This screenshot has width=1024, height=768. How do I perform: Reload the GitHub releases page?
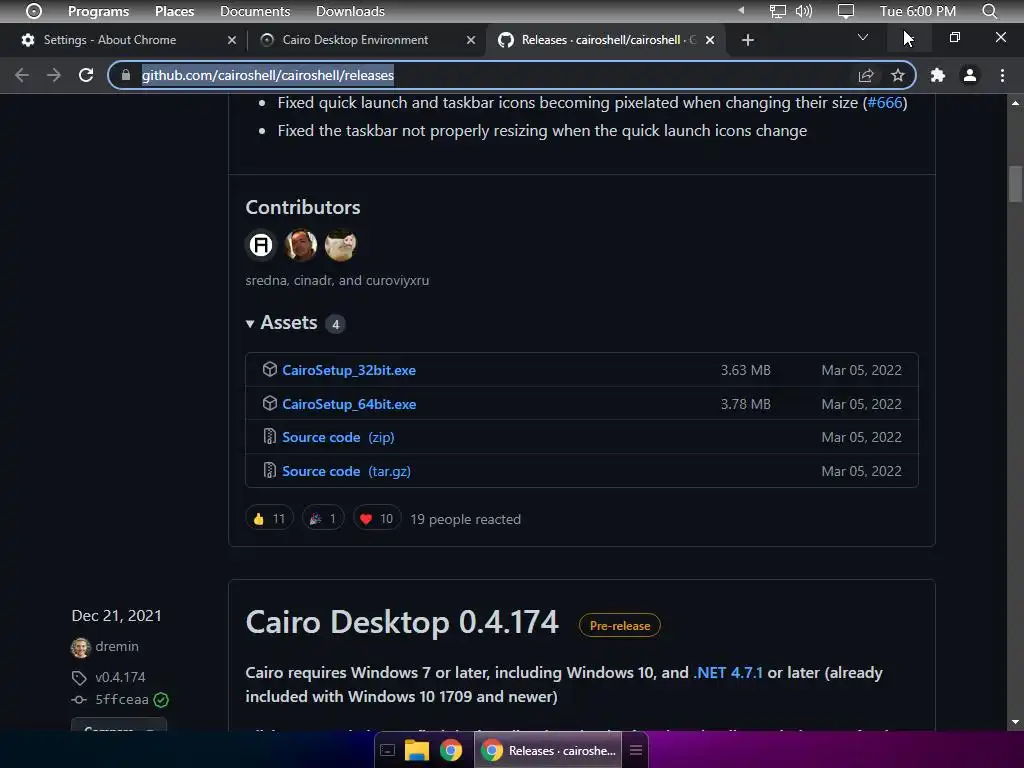pyautogui.click(x=86, y=75)
